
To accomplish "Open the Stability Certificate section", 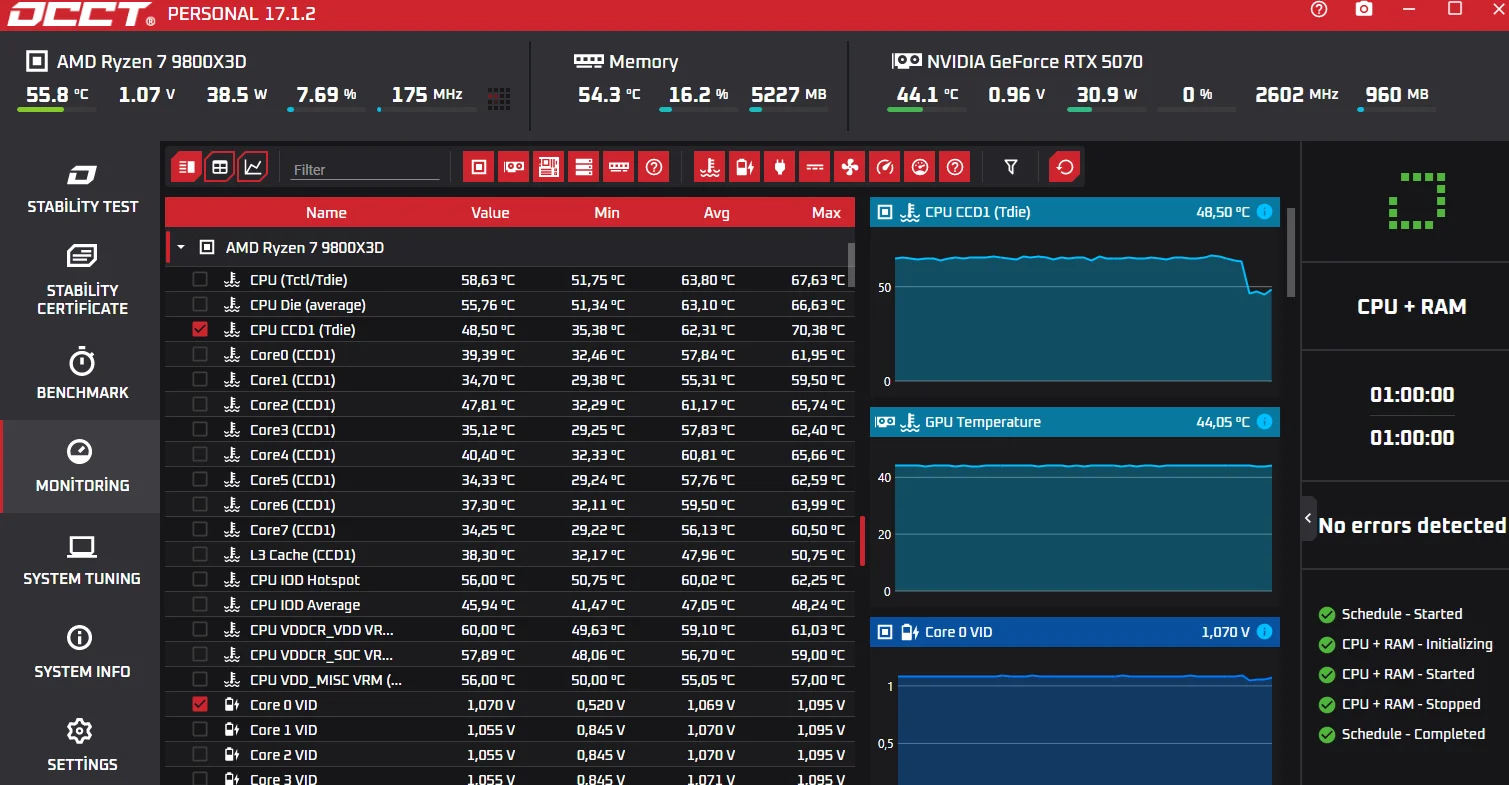I will tap(82, 280).
